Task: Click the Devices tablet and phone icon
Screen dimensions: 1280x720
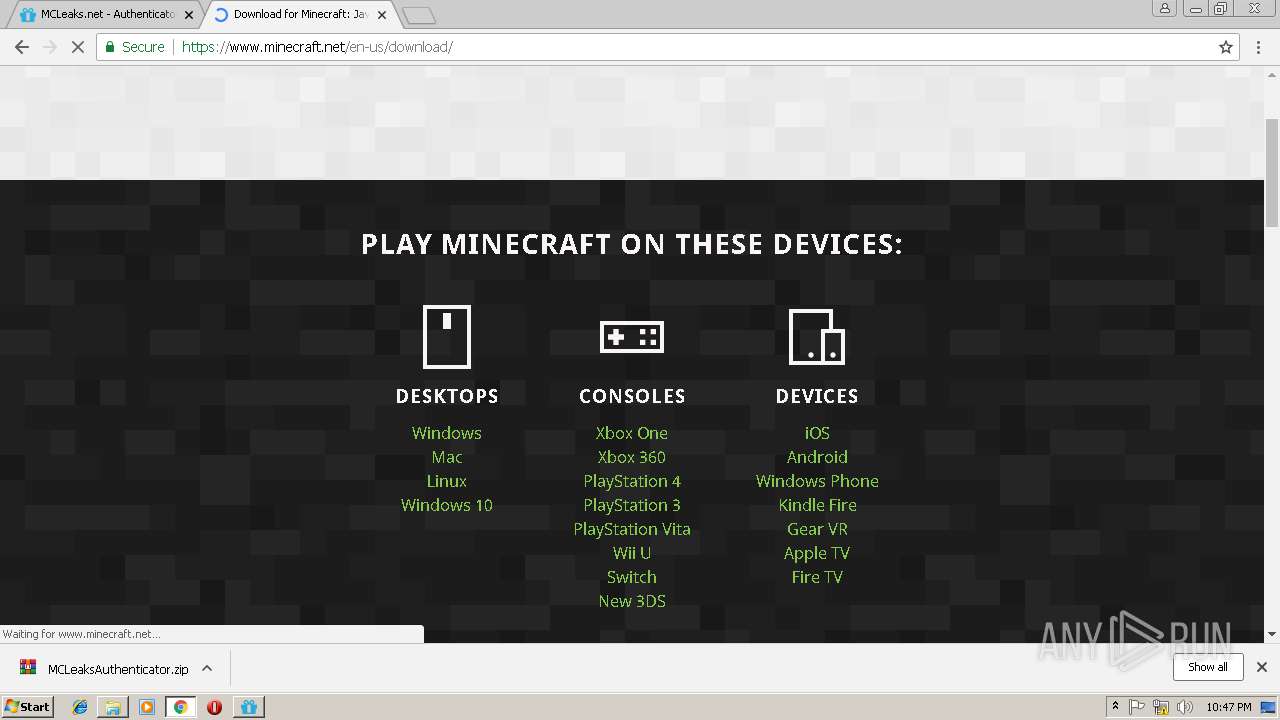Action: click(x=817, y=337)
